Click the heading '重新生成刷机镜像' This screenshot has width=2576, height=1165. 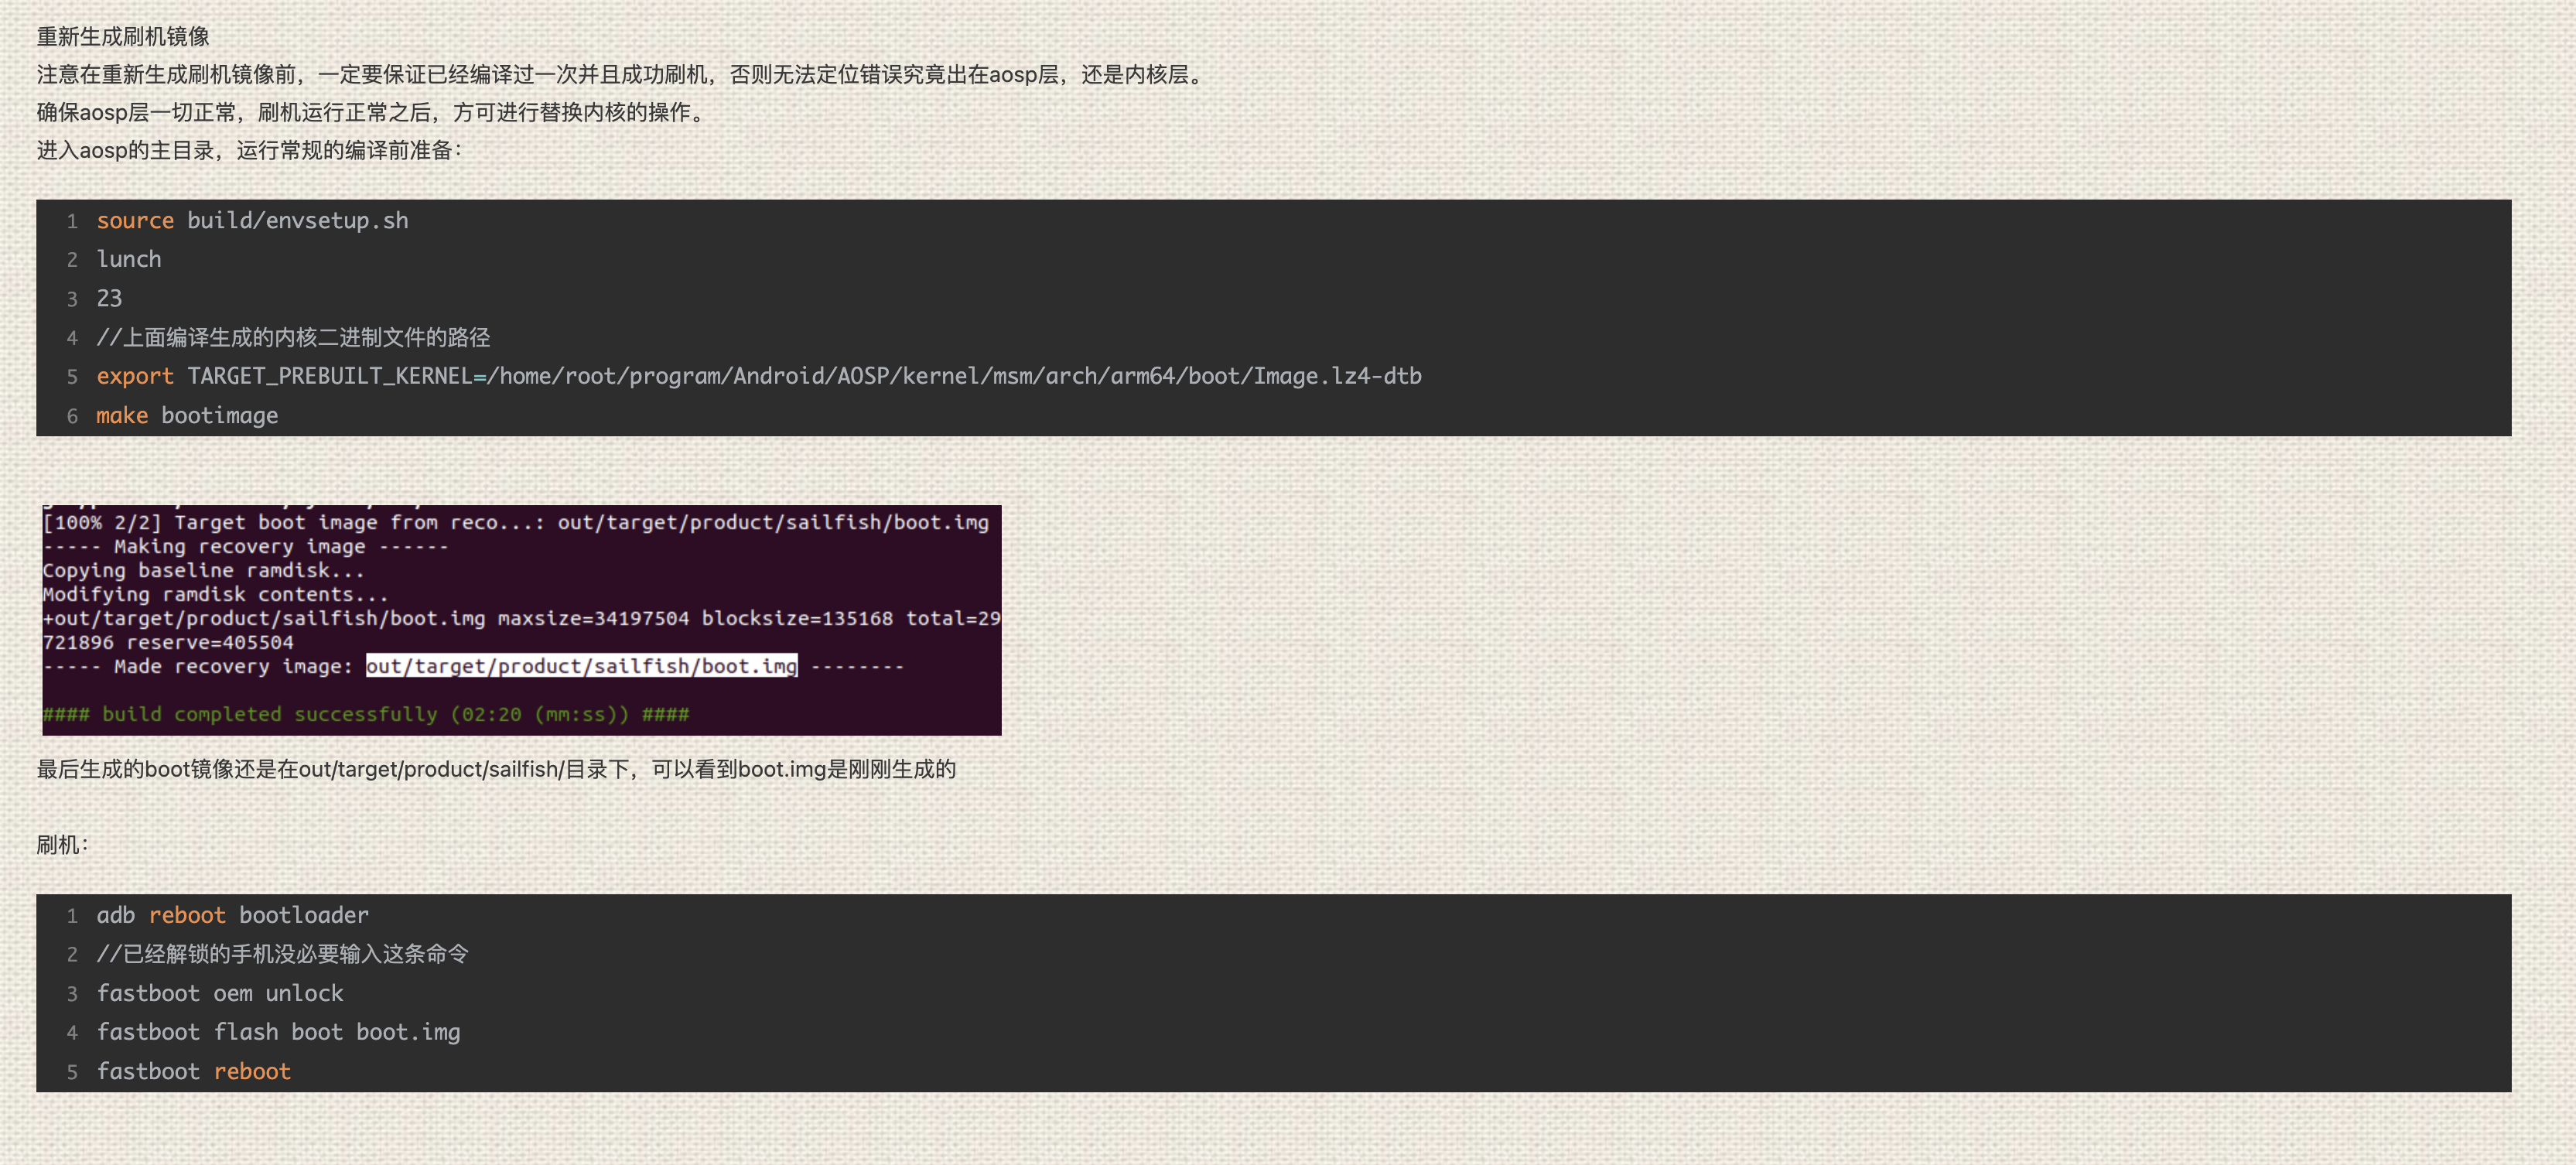[x=123, y=37]
